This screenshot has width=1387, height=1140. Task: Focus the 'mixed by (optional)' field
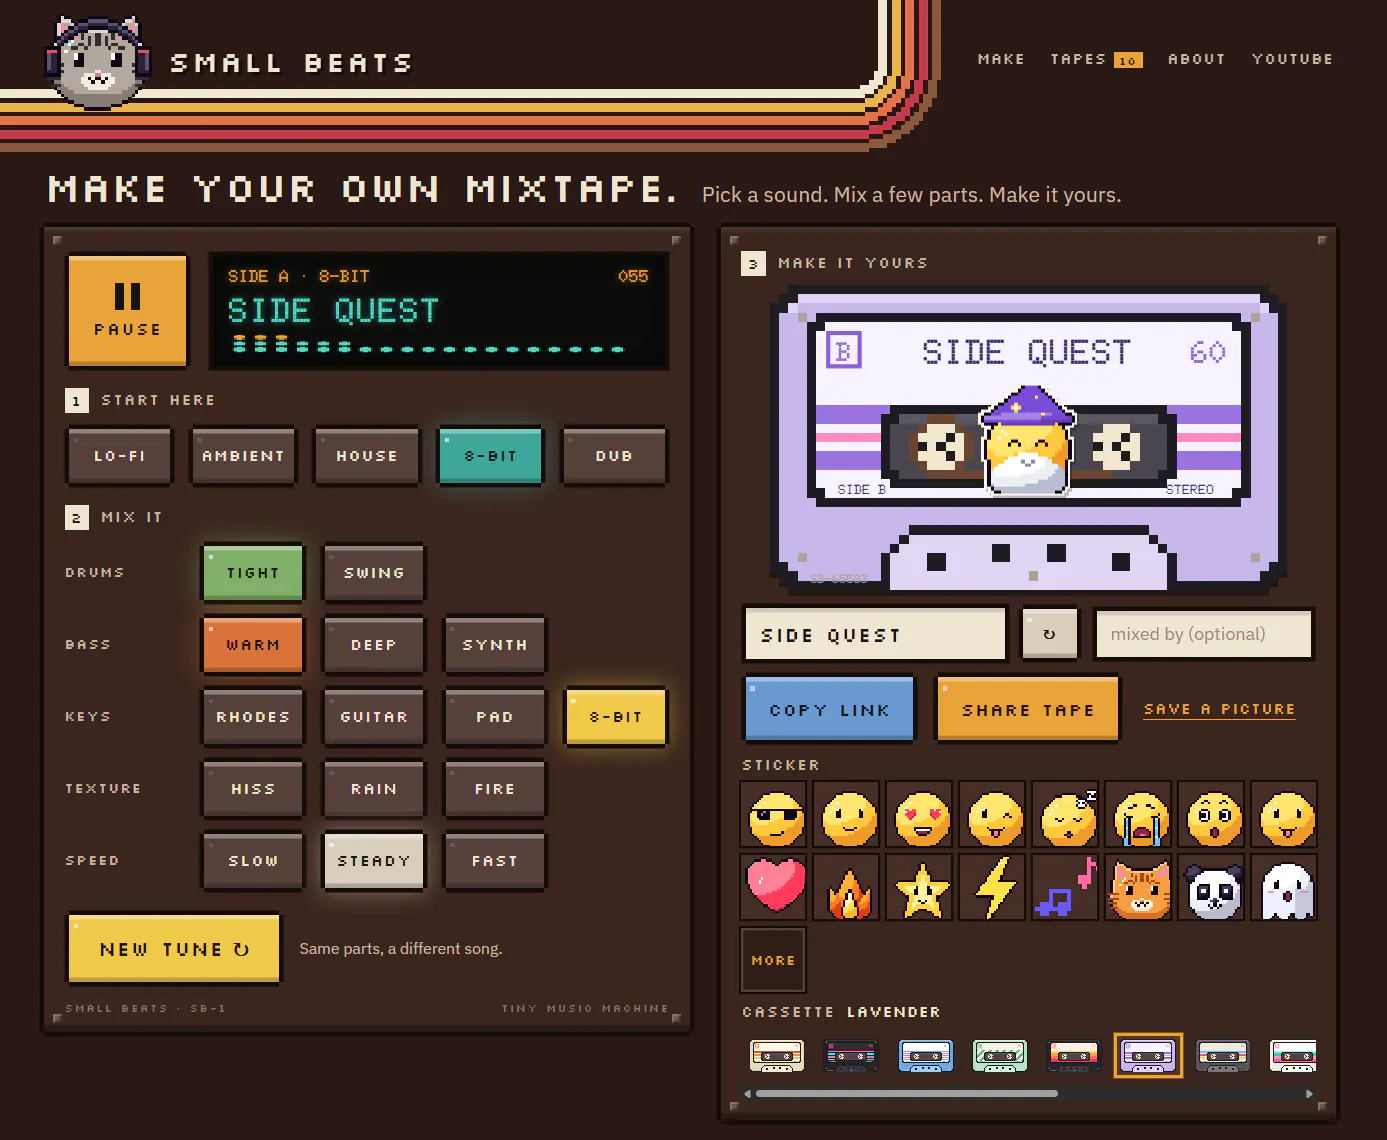click(1204, 634)
